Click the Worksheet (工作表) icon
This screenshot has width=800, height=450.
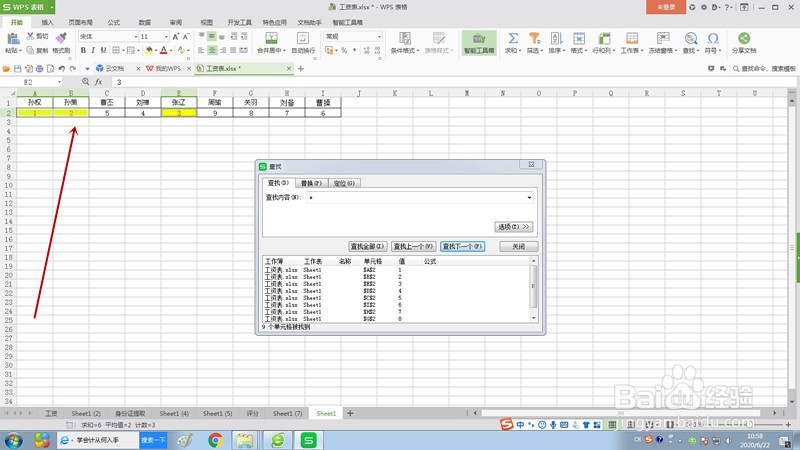tap(632, 38)
